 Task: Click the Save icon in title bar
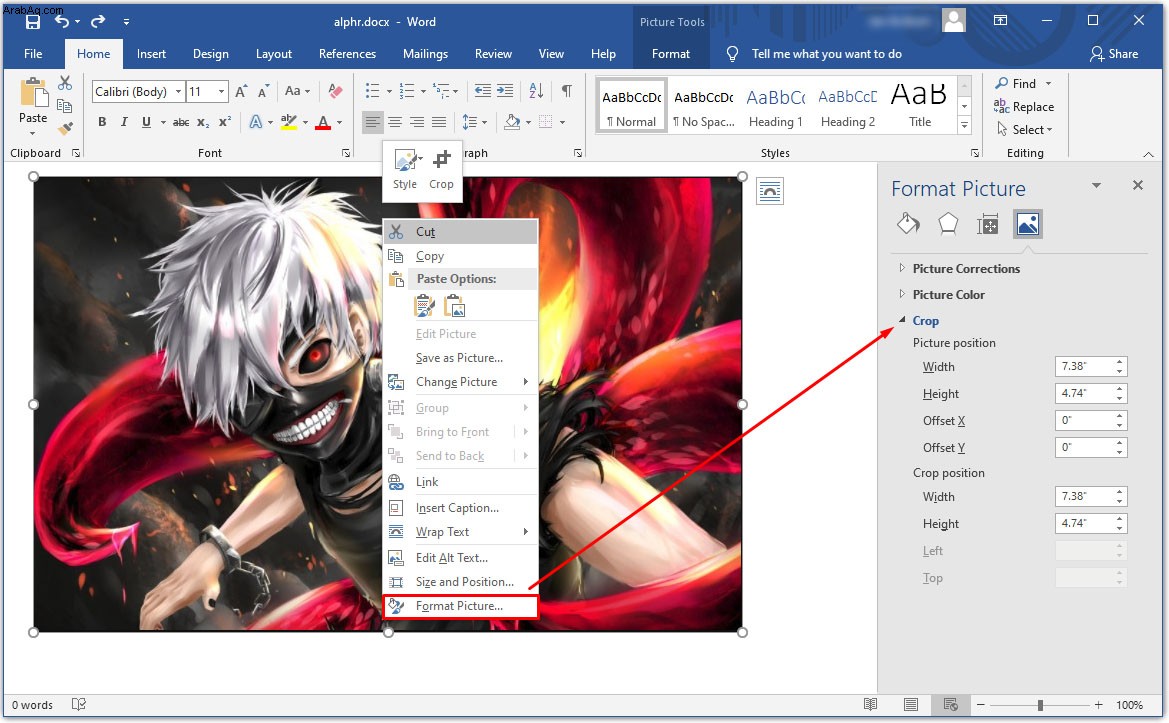[32, 22]
